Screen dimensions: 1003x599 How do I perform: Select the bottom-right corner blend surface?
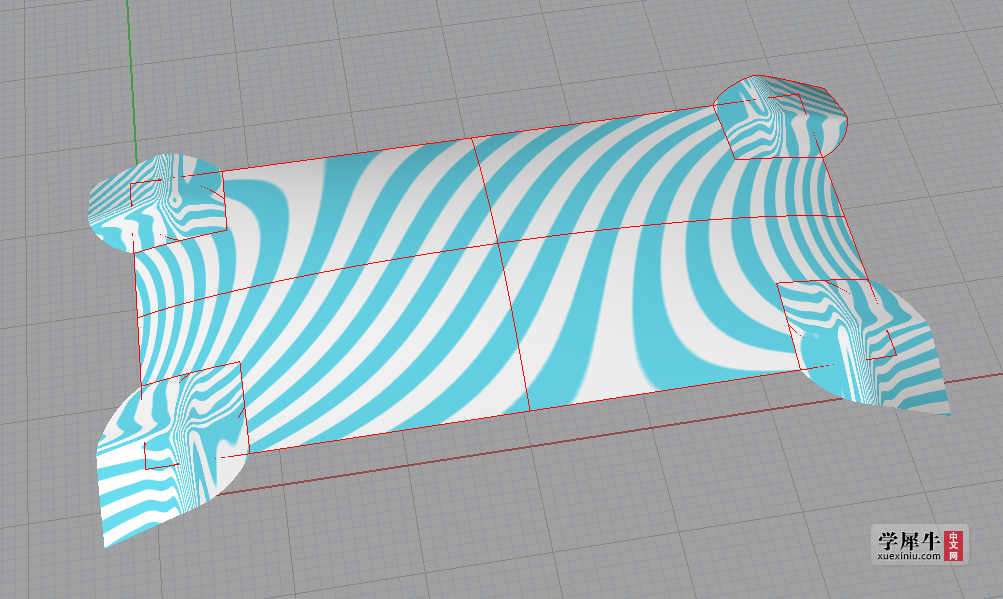(864, 346)
